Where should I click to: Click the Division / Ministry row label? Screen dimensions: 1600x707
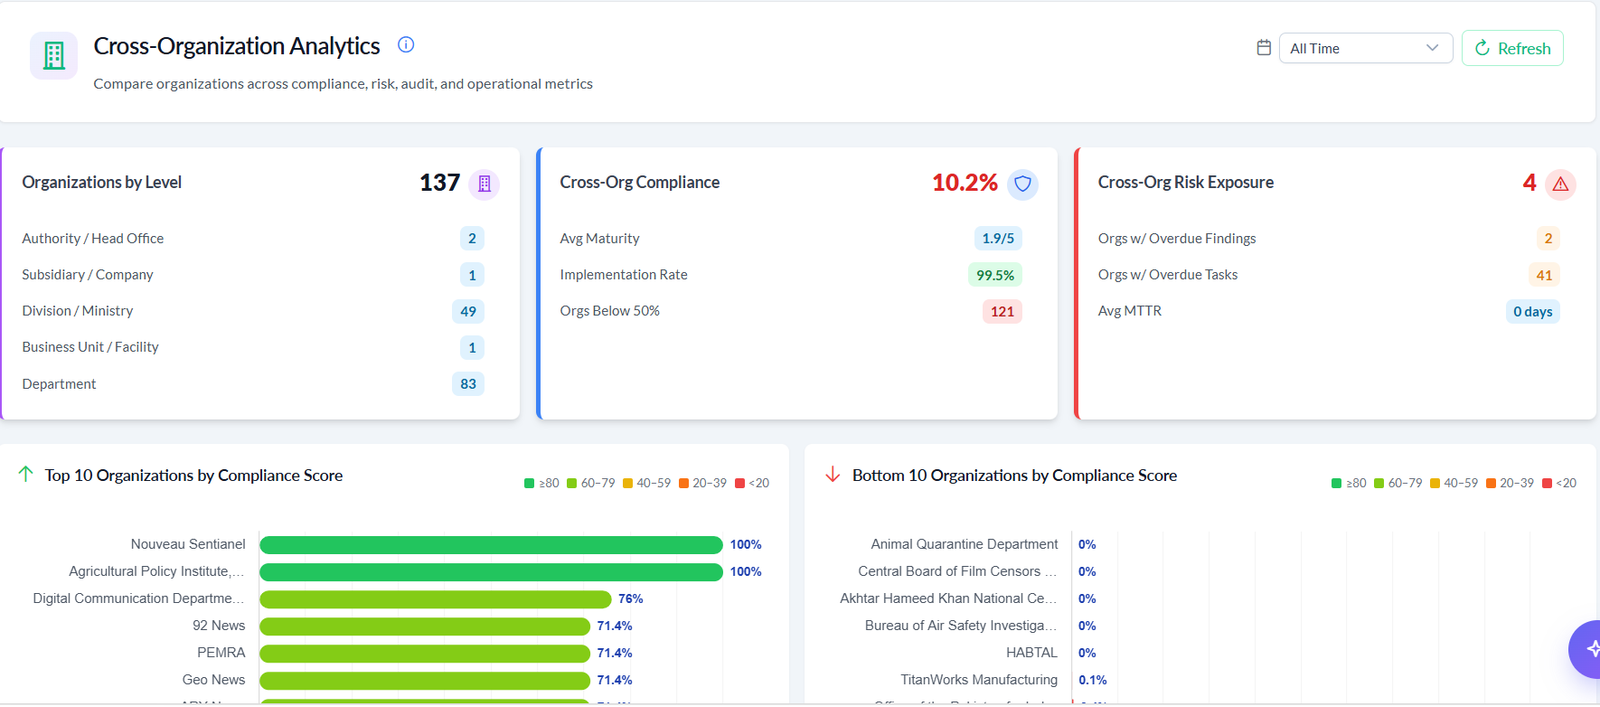[77, 311]
